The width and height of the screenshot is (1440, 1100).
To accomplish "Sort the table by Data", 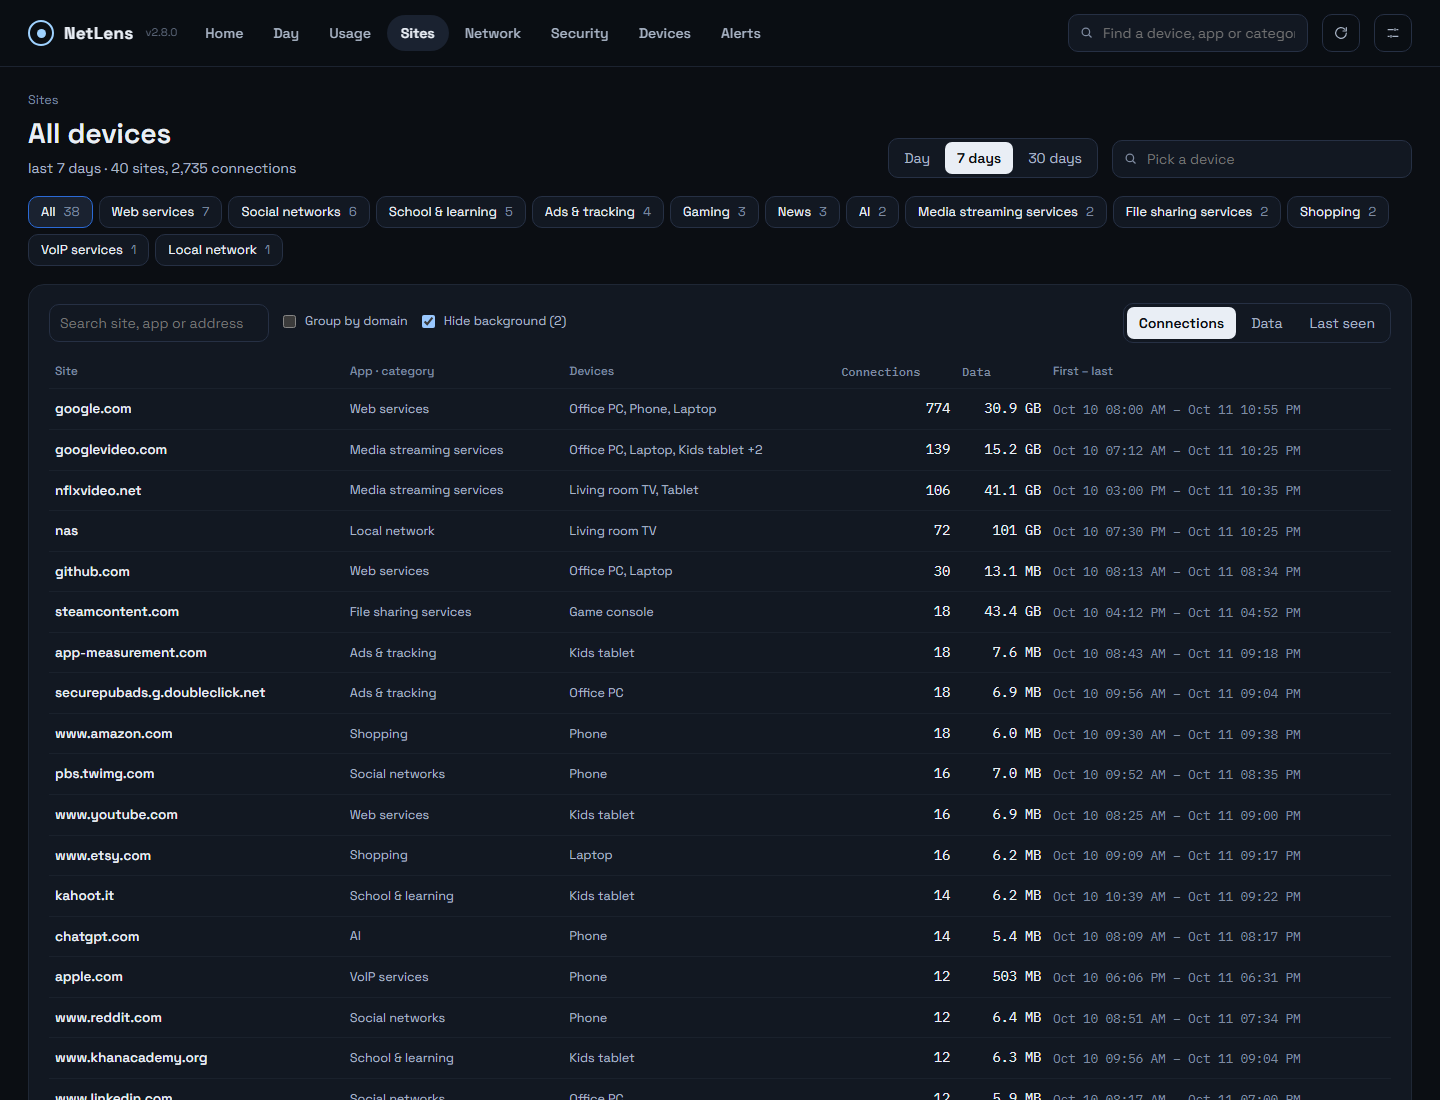I will [1267, 323].
